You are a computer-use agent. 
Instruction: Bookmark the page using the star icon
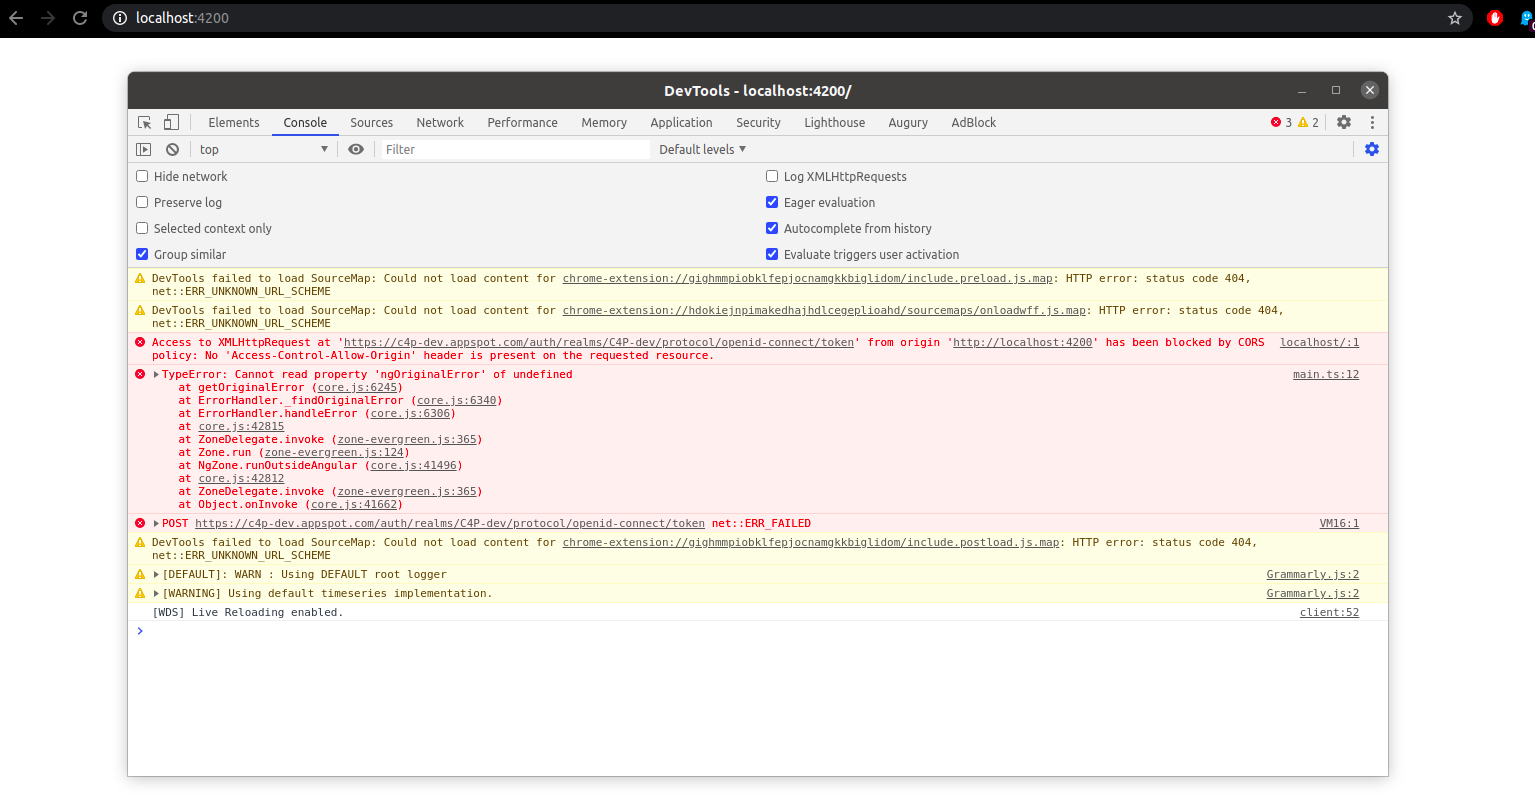pos(1455,18)
